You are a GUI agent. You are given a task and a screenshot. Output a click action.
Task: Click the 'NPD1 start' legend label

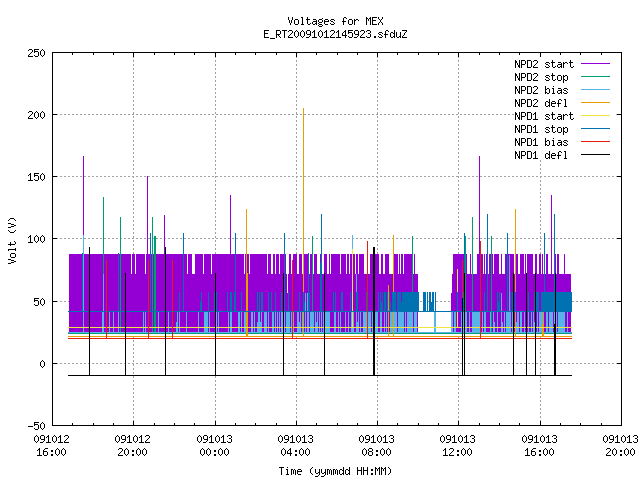(x=544, y=116)
